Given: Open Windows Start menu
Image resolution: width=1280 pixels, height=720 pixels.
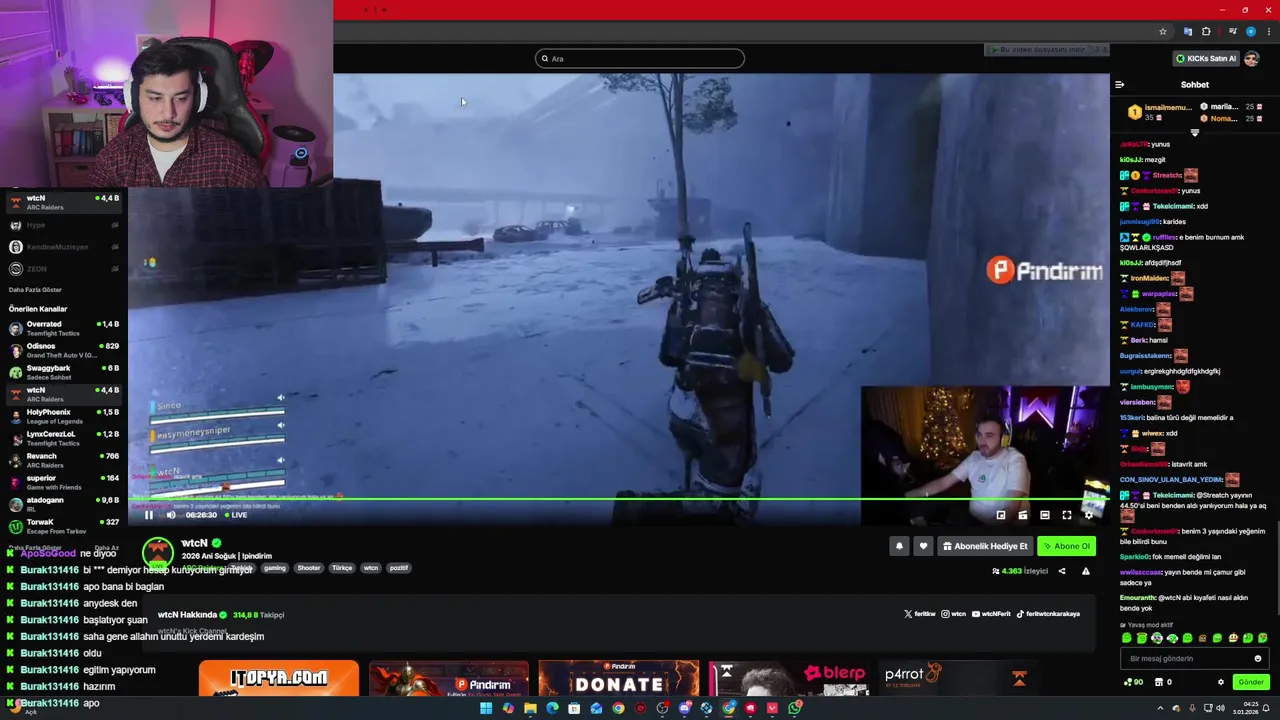Looking at the screenshot, I should (486, 708).
